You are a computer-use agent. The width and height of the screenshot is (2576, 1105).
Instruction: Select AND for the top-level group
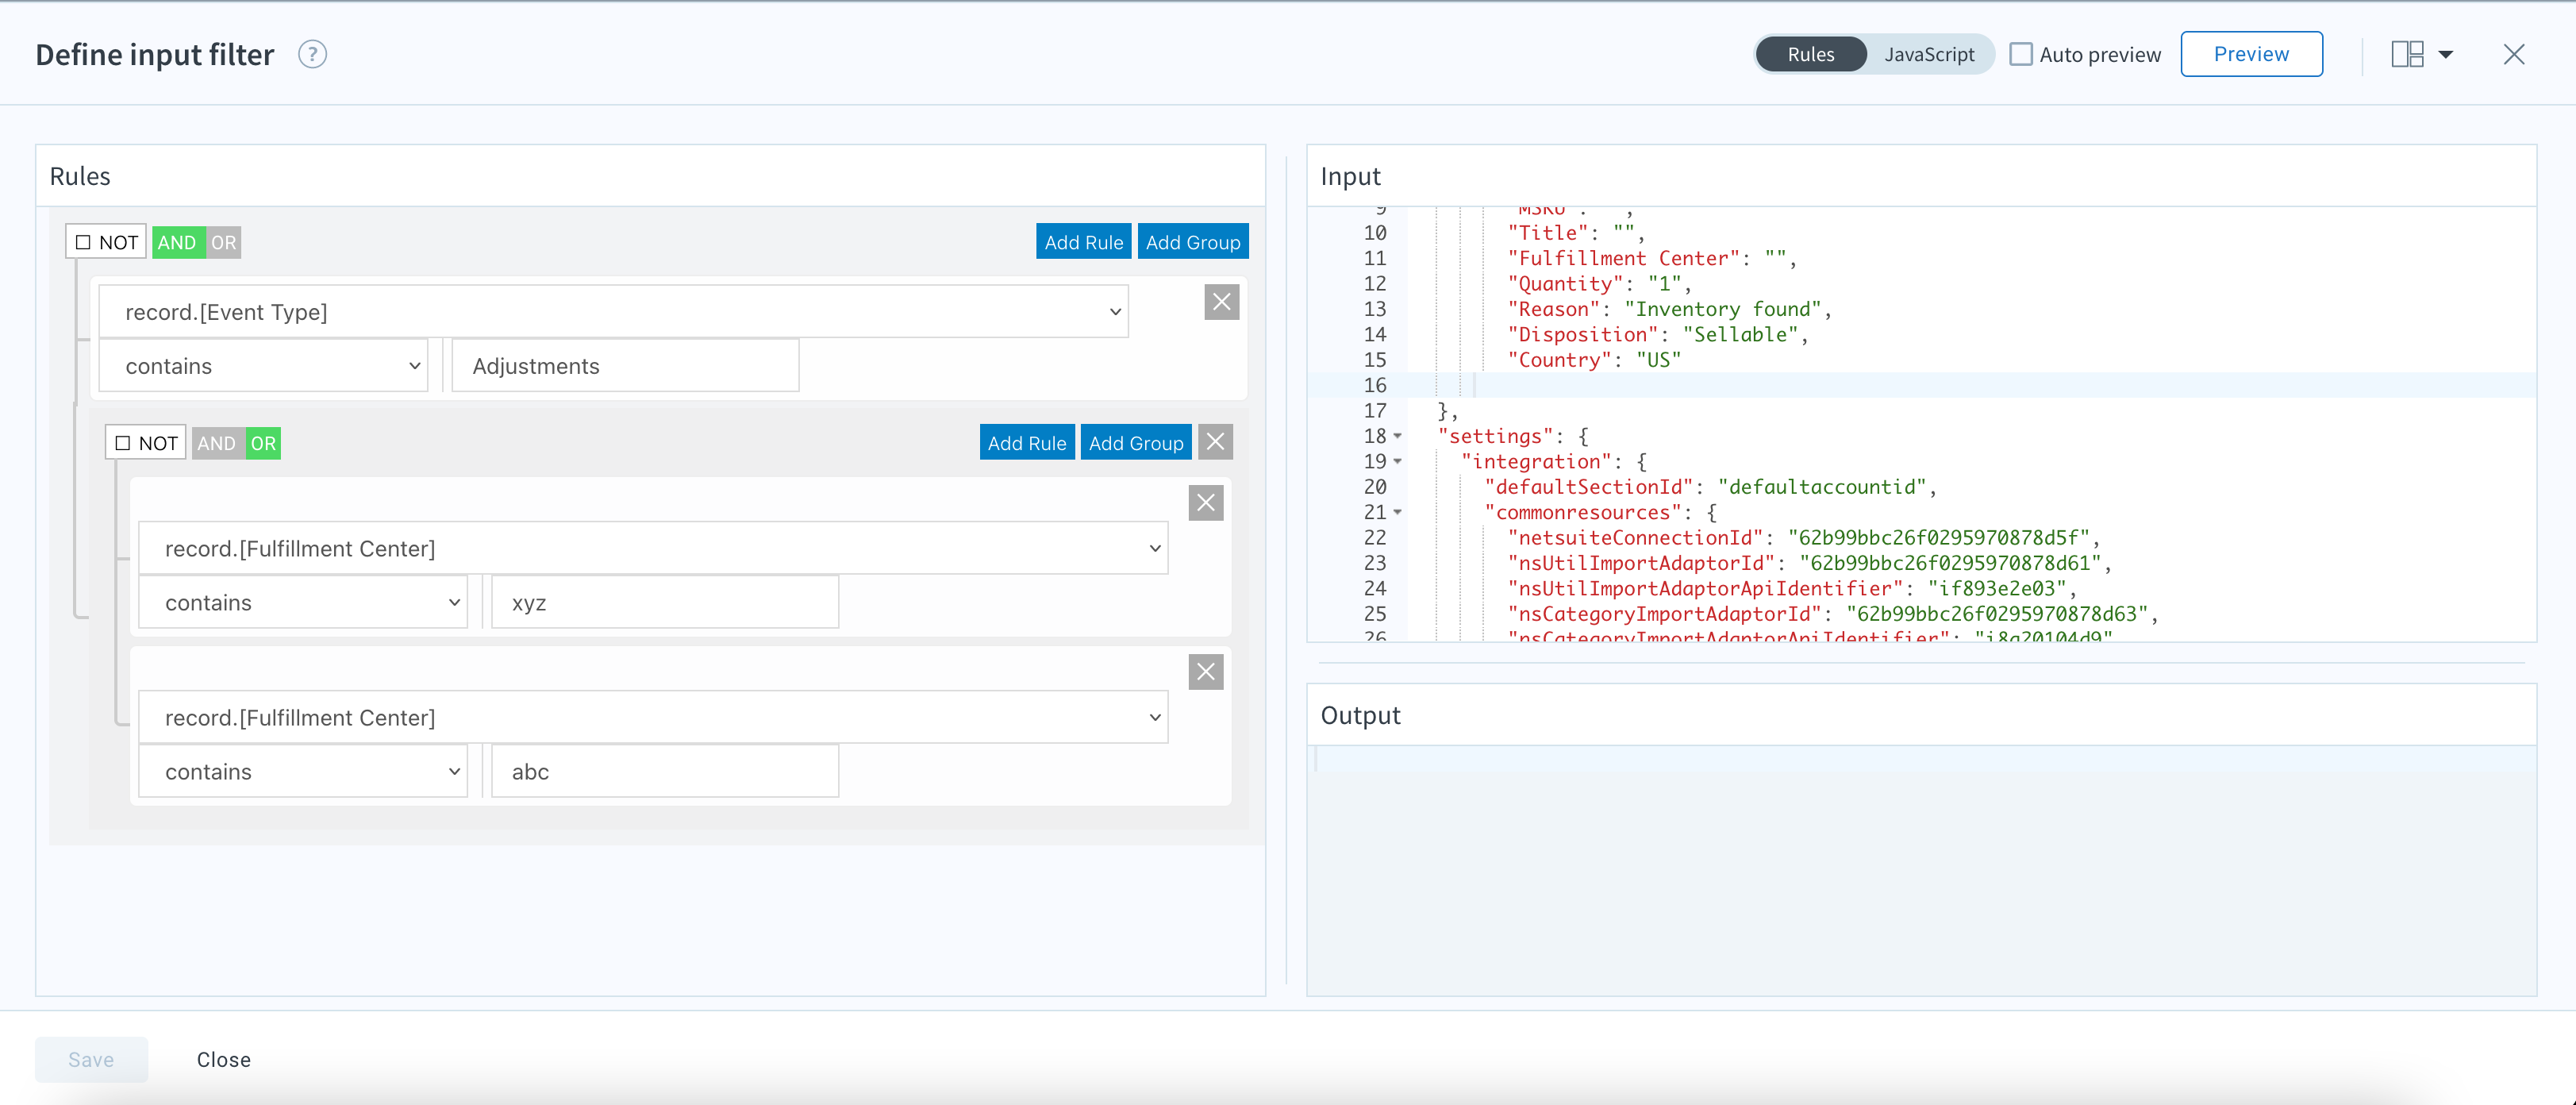(177, 242)
